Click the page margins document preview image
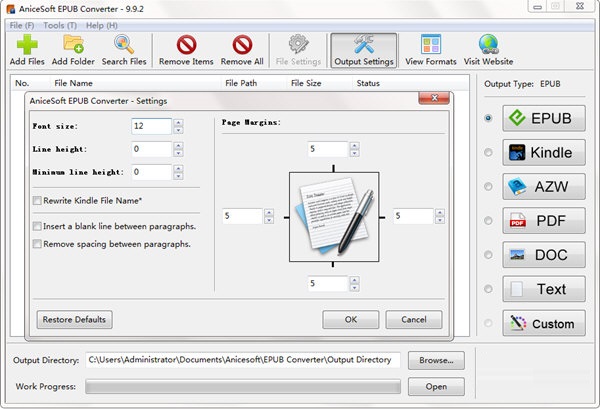The width and height of the screenshot is (600, 409). pos(334,217)
